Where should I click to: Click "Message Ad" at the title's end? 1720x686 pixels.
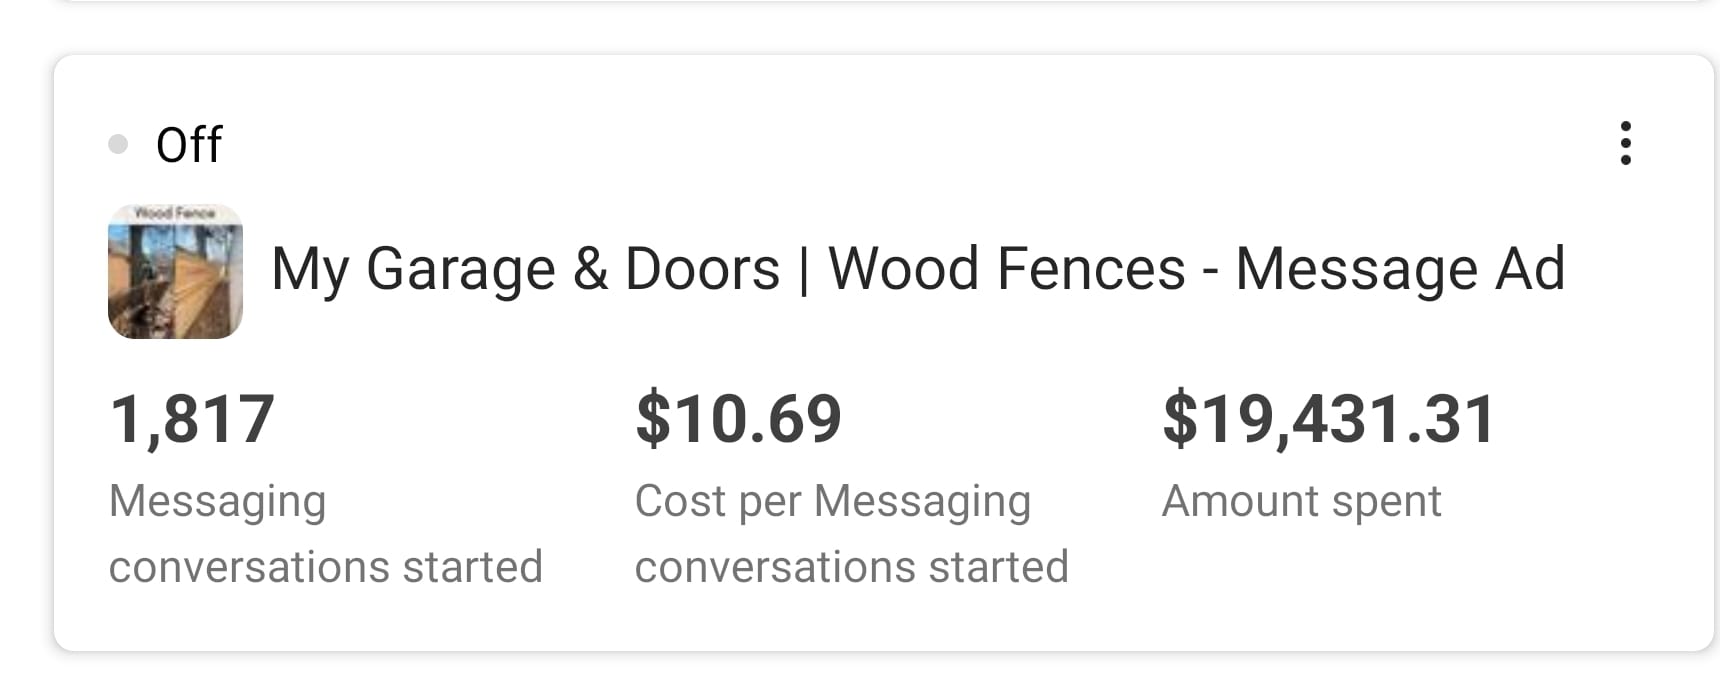click(x=1400, y=269)
